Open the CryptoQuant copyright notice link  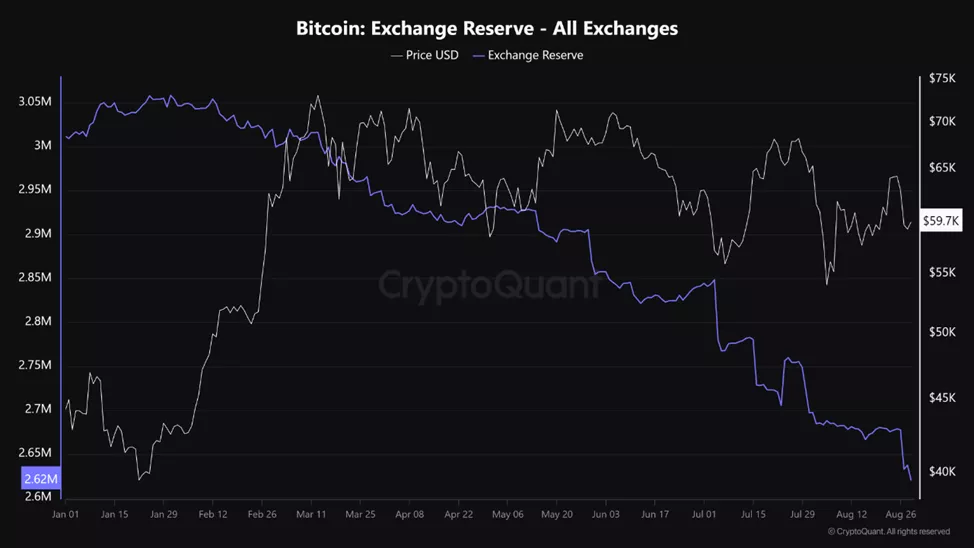889,532
